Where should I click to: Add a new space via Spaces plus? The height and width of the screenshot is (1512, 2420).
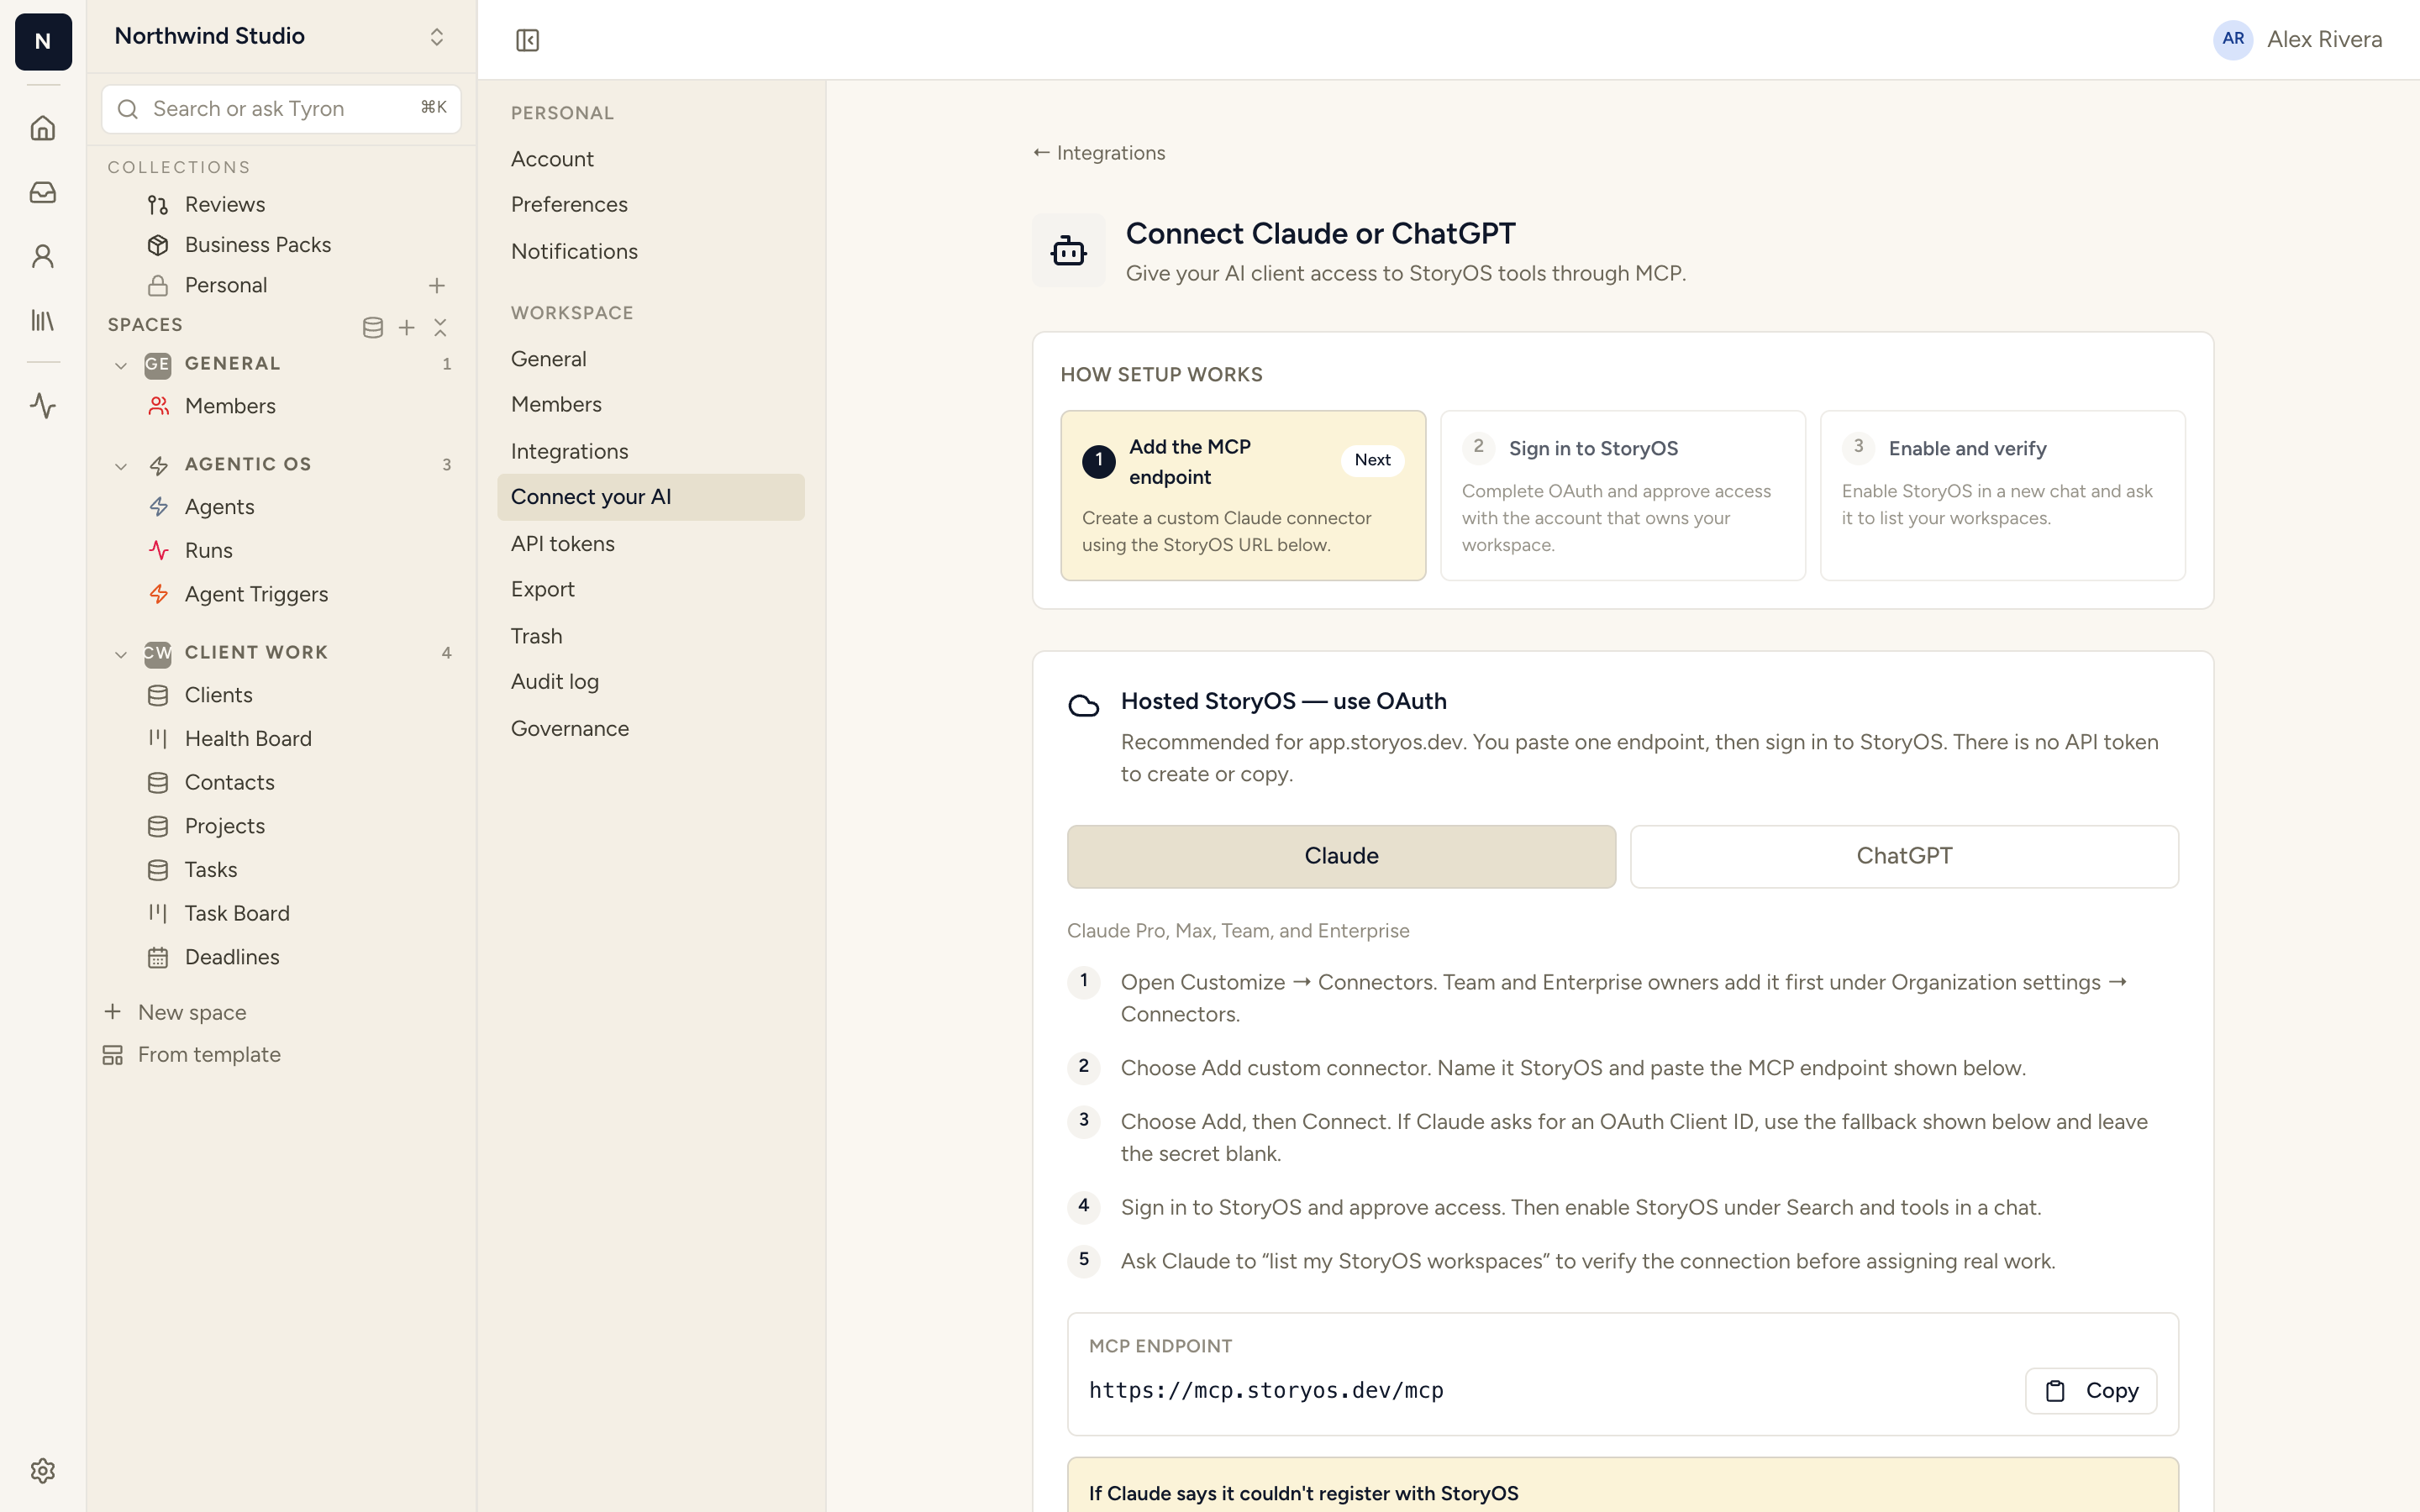[x=407, y=327]
